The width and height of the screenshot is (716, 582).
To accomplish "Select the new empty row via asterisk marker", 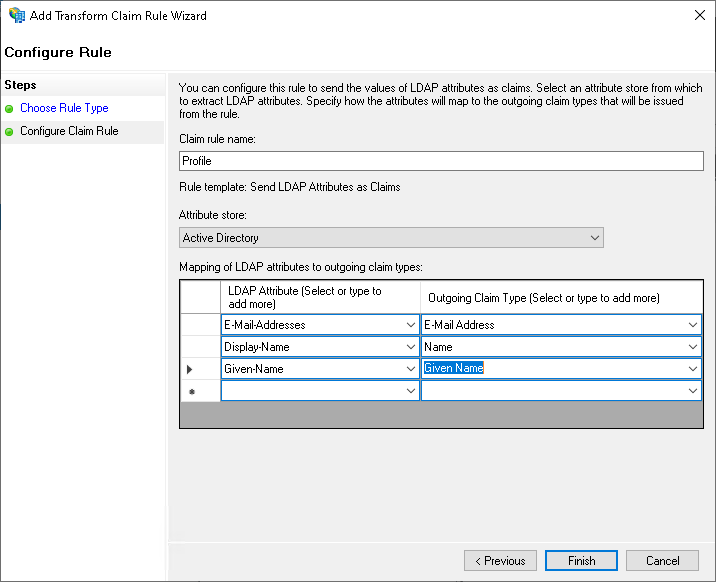I will pyautogui.click(x=190, y=391).
